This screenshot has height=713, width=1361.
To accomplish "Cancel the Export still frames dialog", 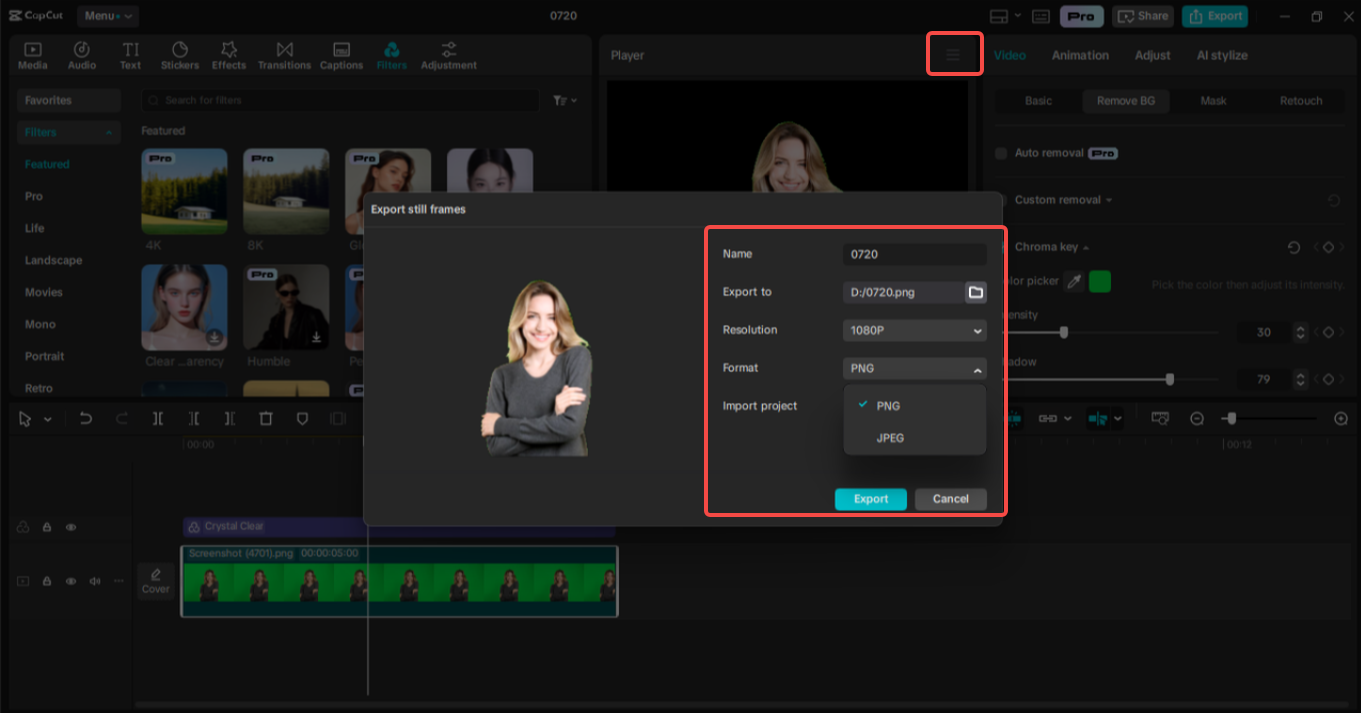I will coord(949,499).
